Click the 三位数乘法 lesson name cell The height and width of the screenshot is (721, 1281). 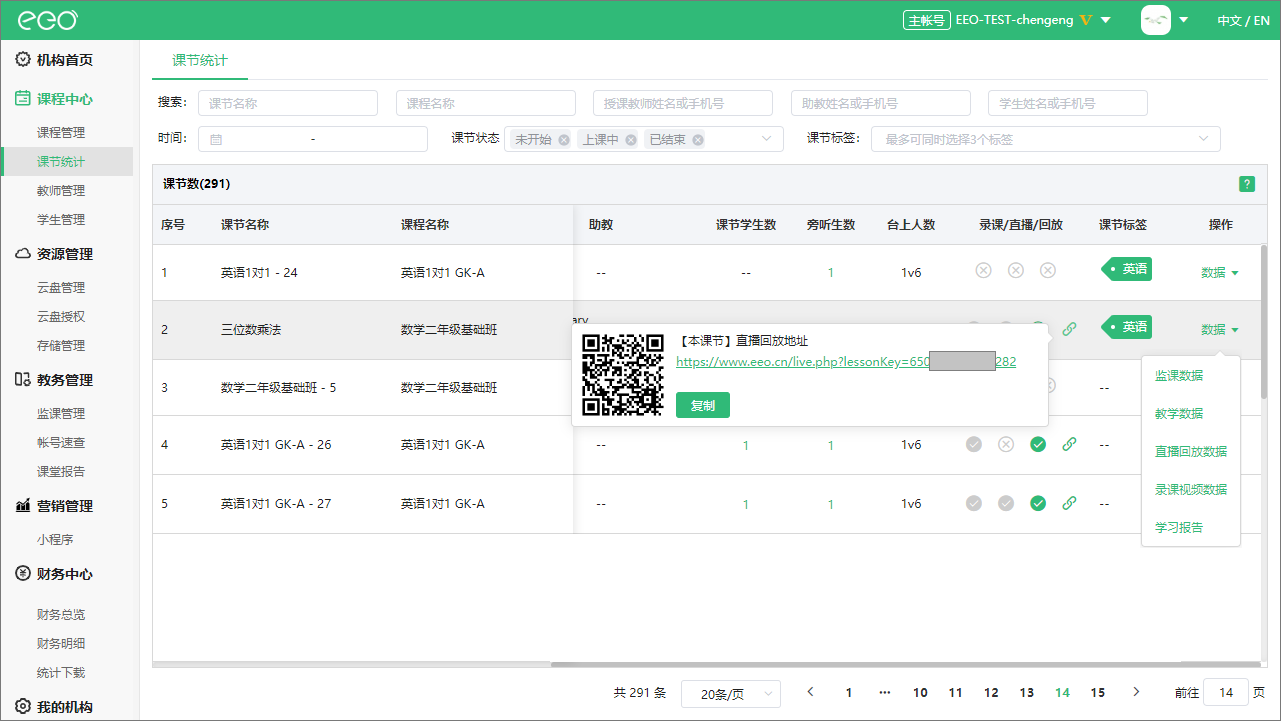[x=251, y=329]
